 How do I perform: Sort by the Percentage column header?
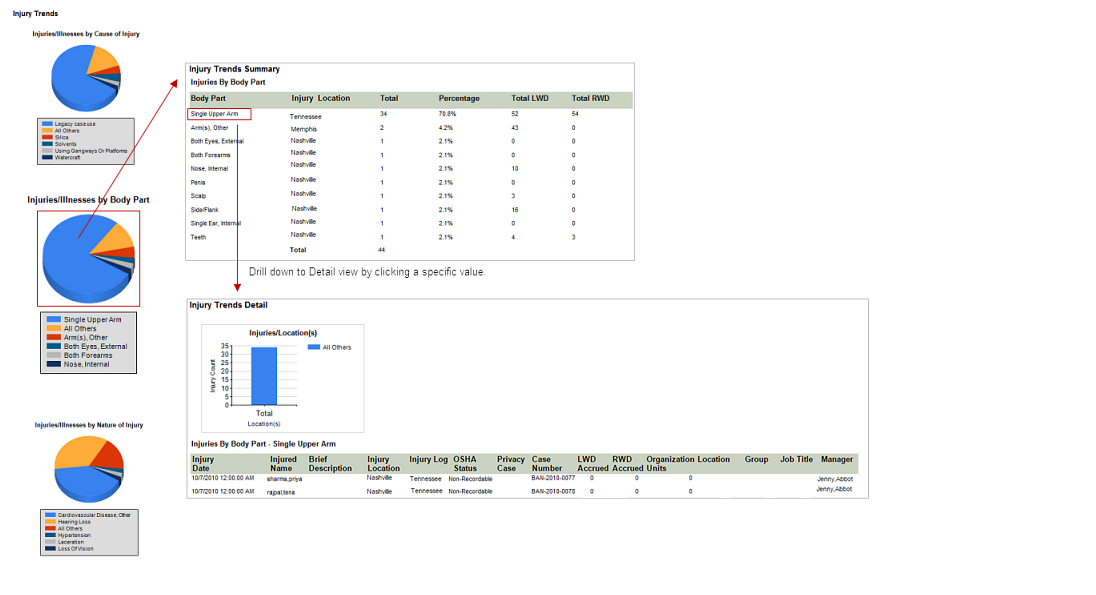coord(459,99)
